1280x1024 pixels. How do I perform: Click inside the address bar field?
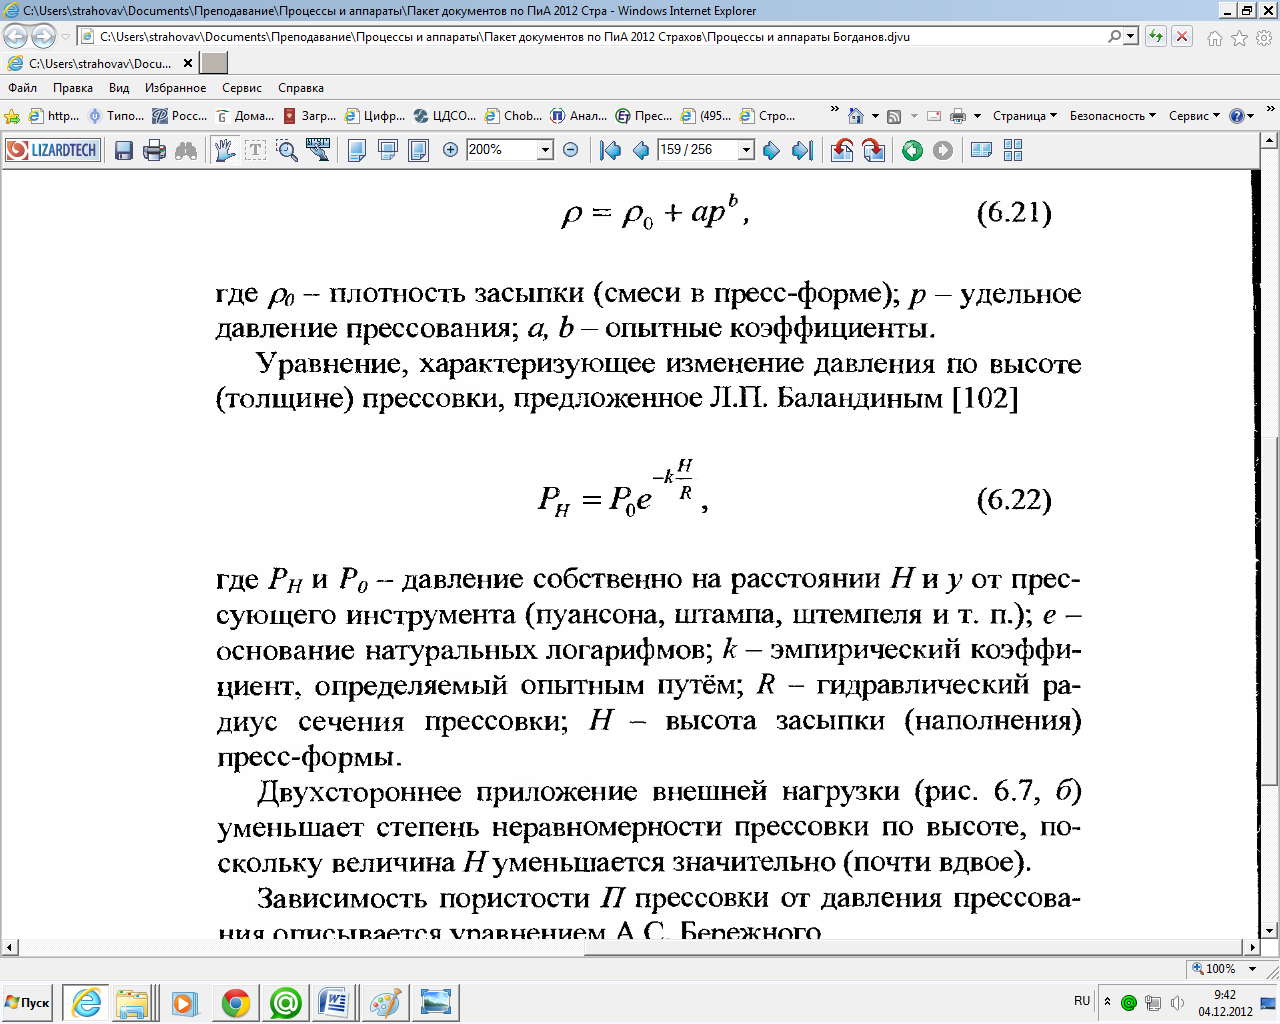click(x=600, y=37)
